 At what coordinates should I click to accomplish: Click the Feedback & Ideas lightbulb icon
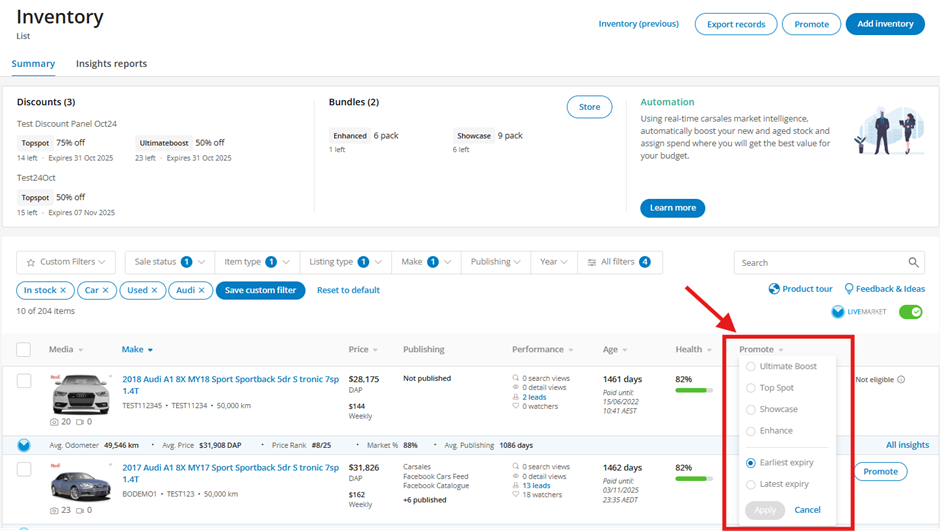849,289
